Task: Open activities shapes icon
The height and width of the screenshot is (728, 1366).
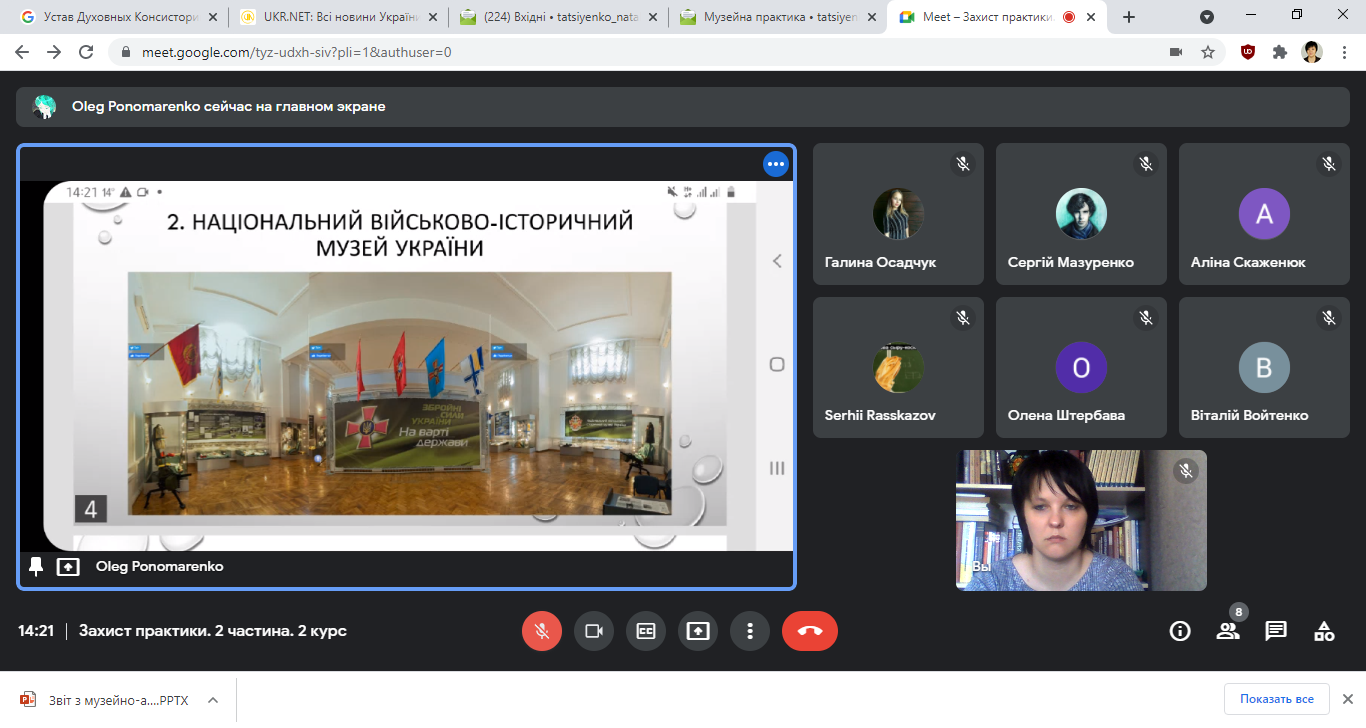Action: click(1324, 631)
